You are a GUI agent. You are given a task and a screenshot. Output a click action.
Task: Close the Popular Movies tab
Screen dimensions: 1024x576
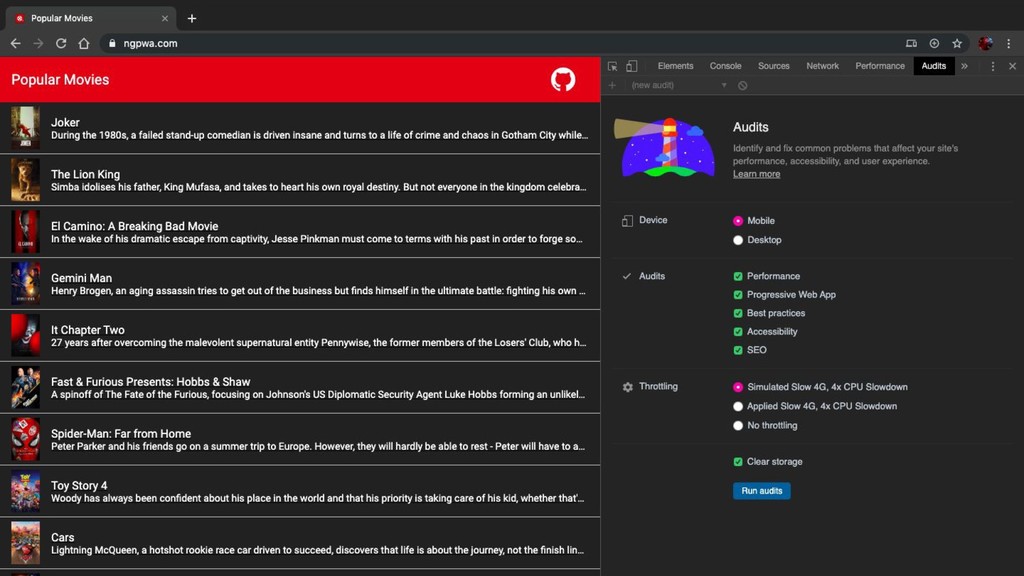(165, 18)
